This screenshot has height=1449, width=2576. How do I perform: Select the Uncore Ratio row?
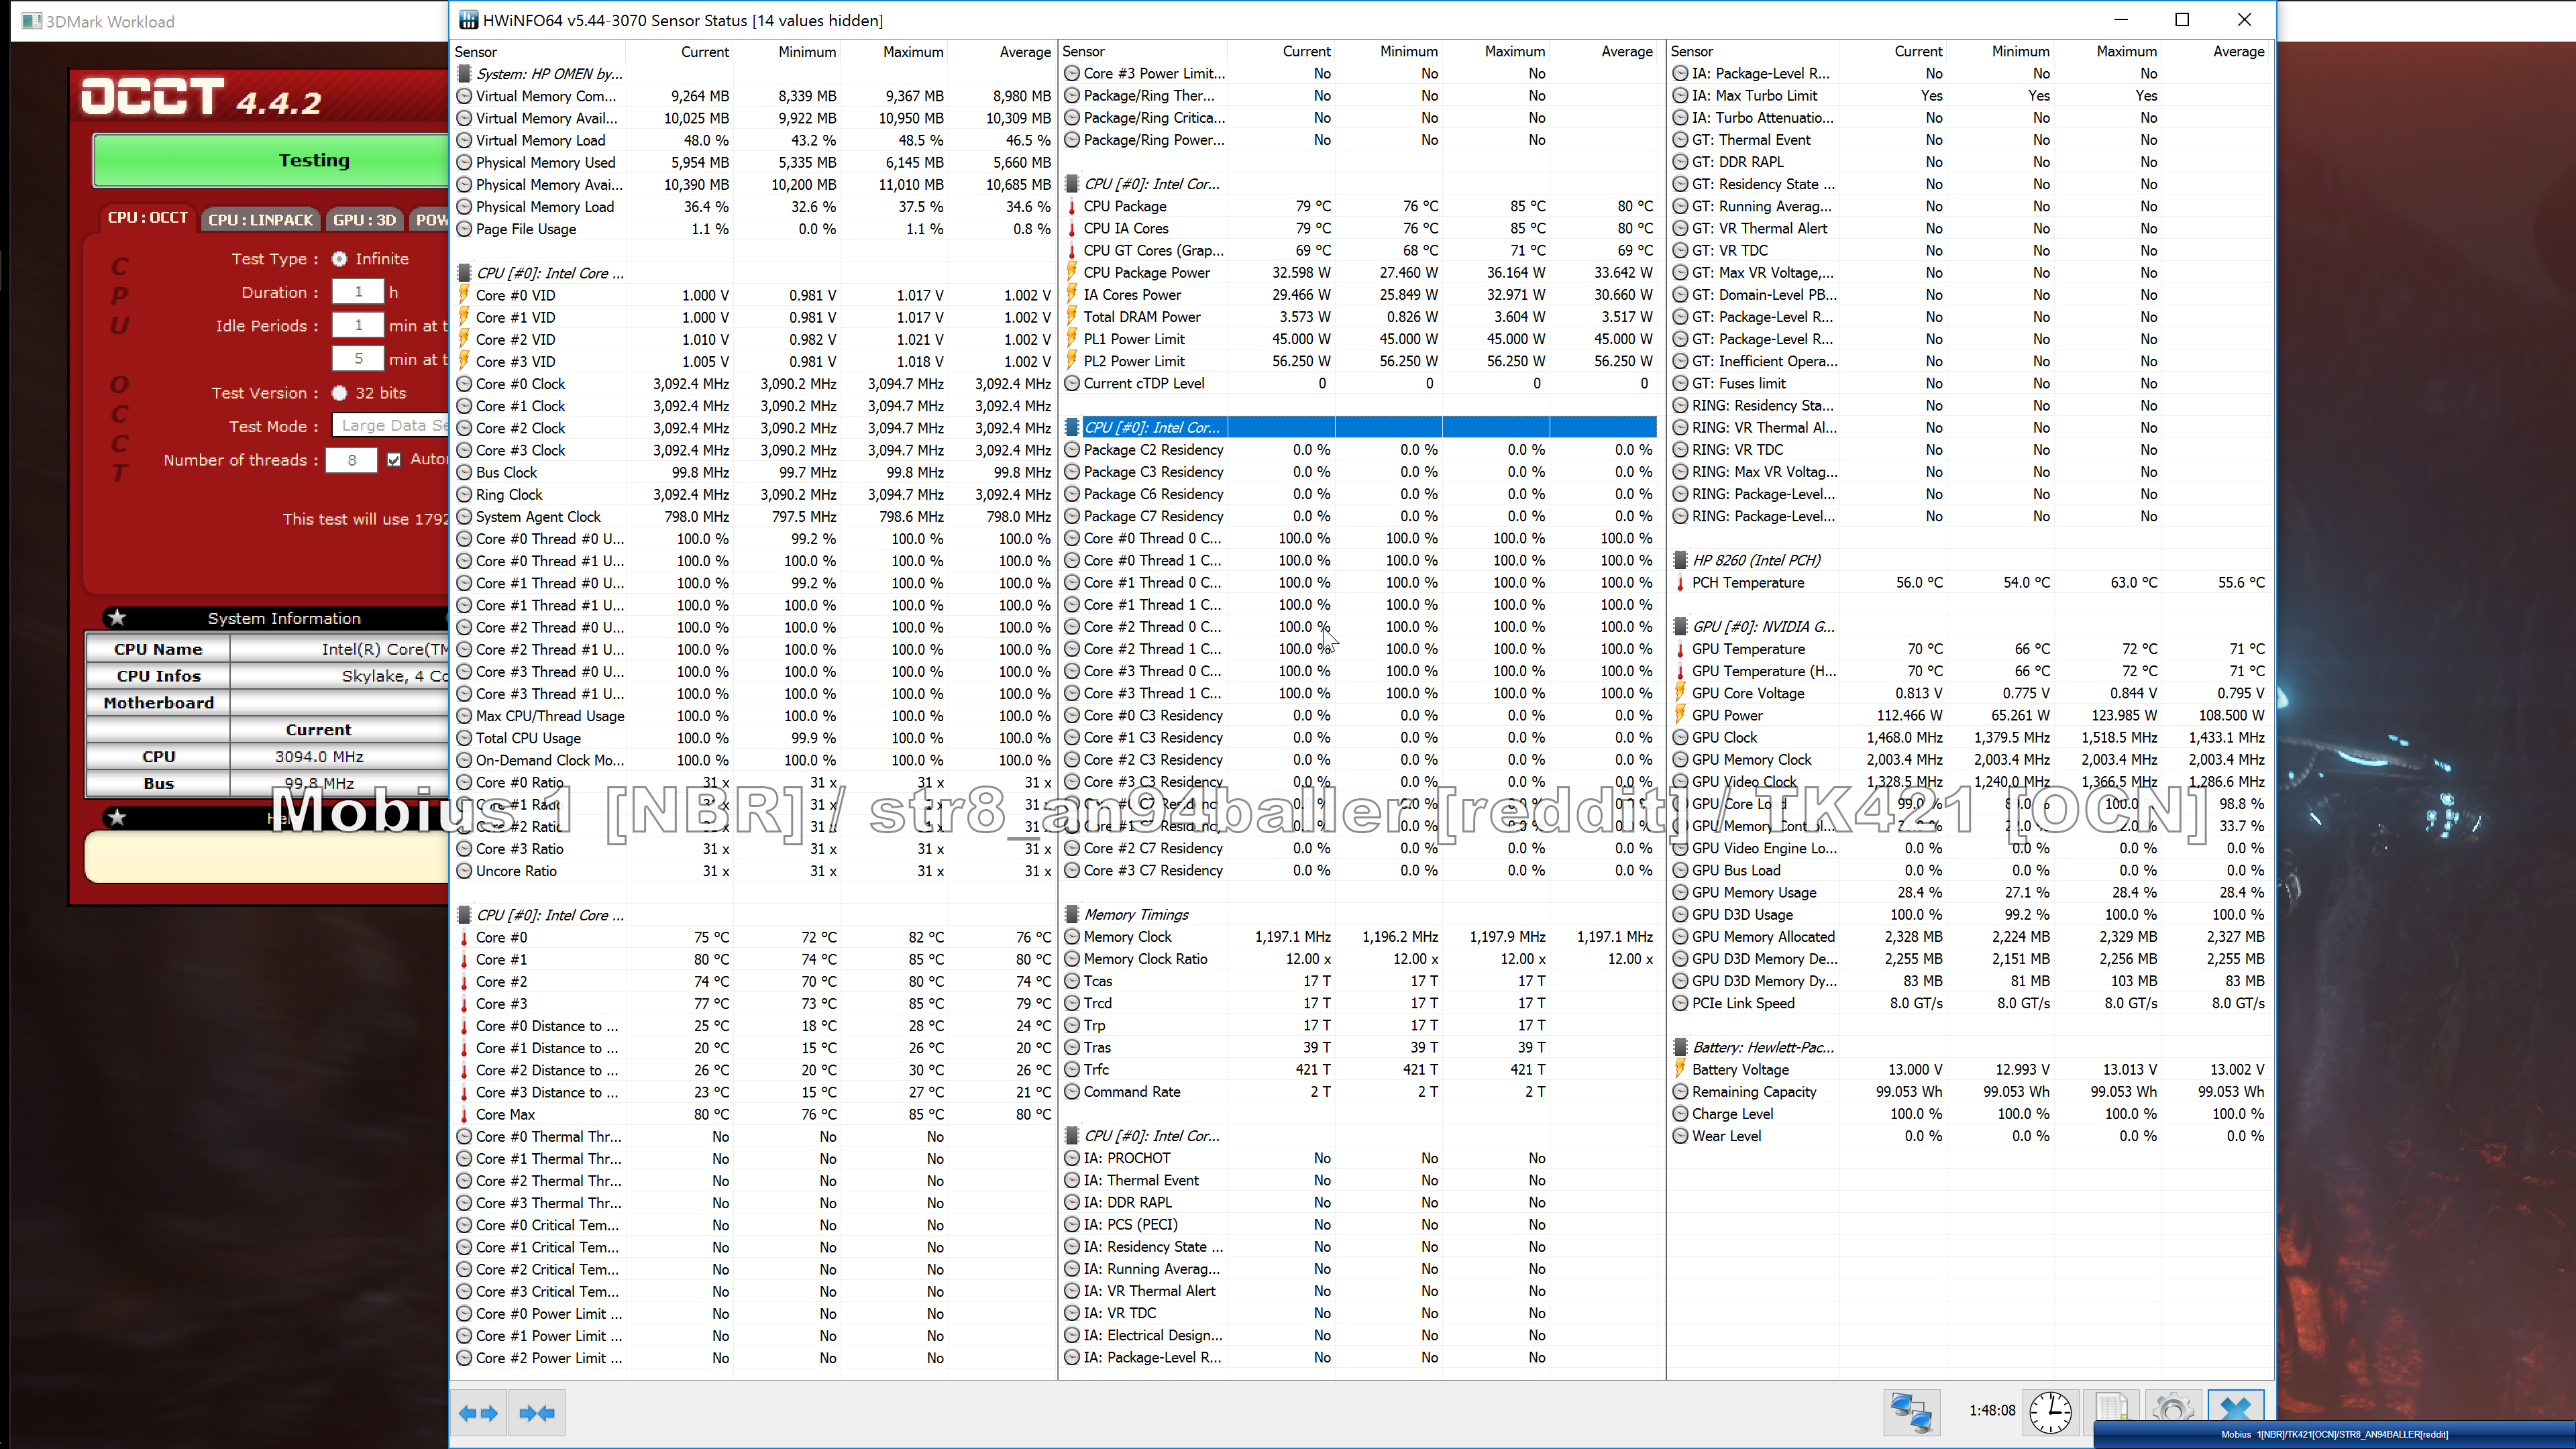(x=753, y=871)
